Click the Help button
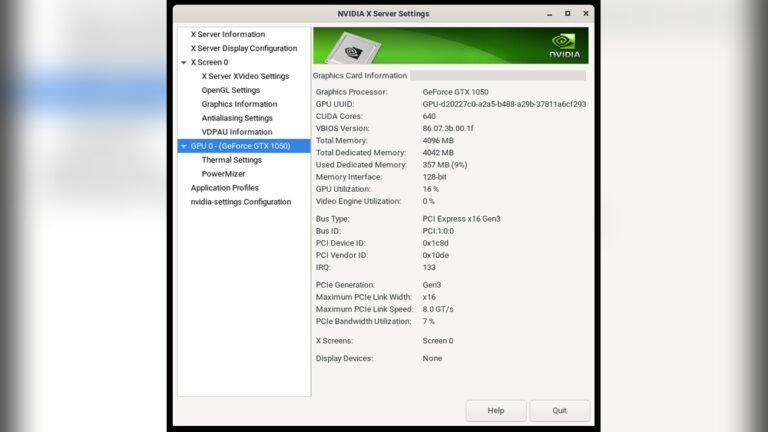 click(496, 410)
